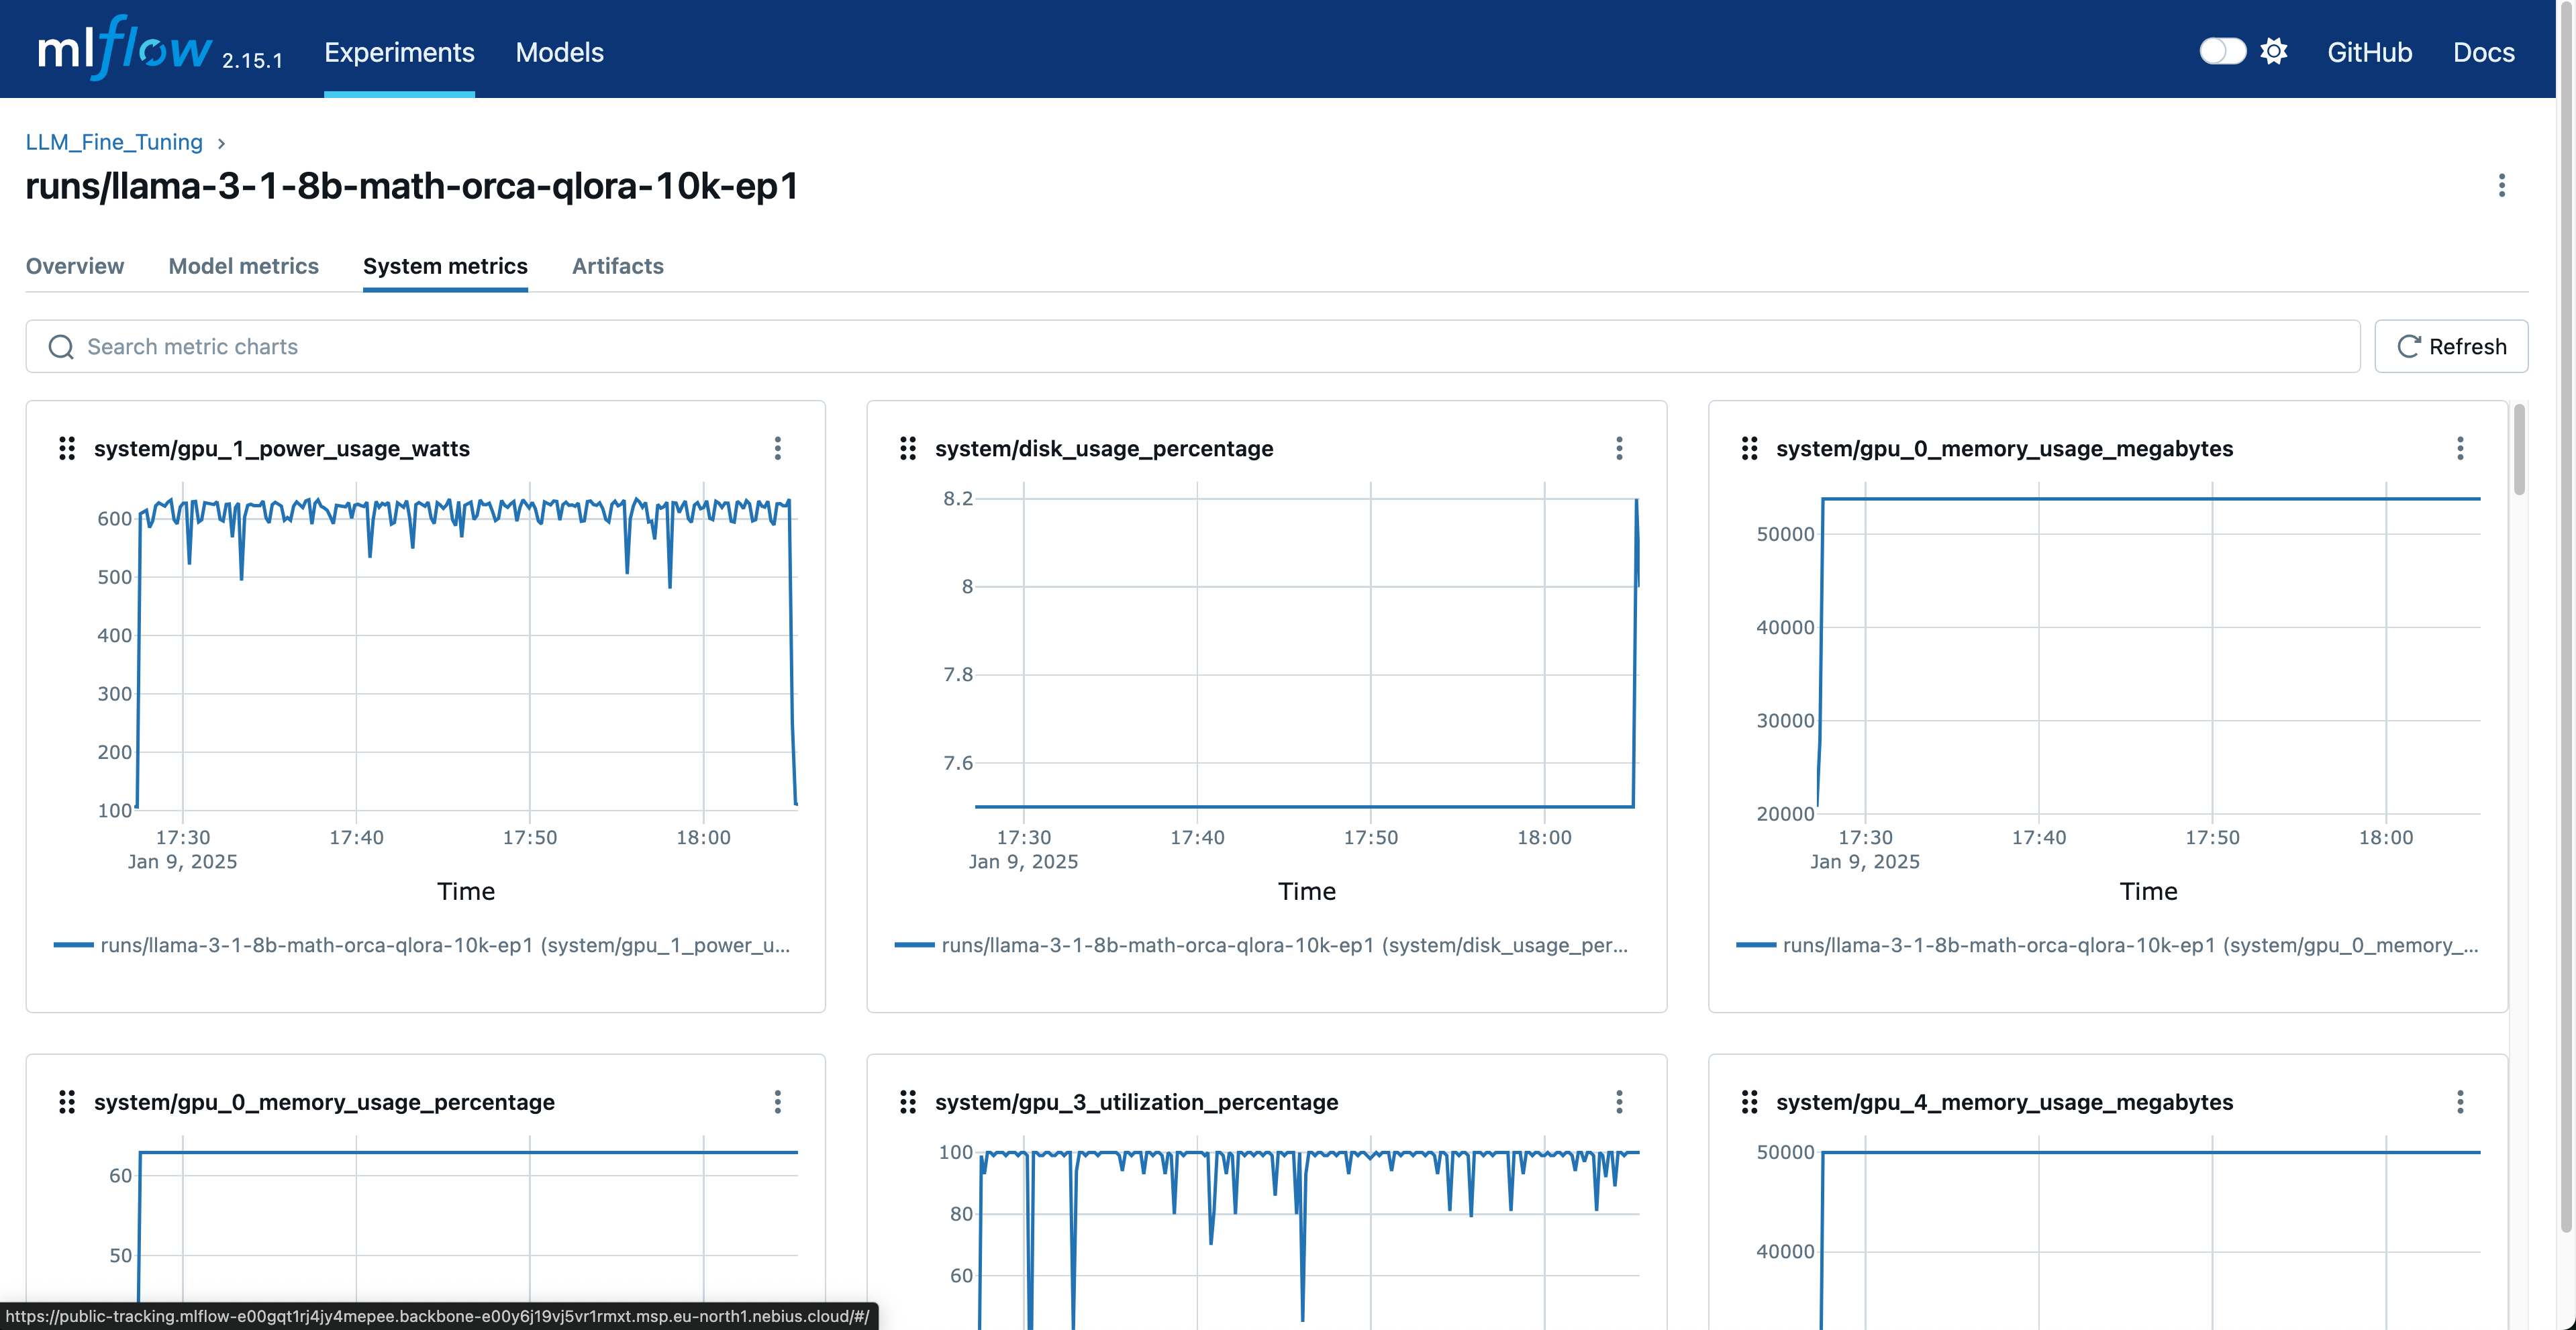
Task: Click the system/disk_usage_percentage chart title
Action: (x=1104, y=448)
